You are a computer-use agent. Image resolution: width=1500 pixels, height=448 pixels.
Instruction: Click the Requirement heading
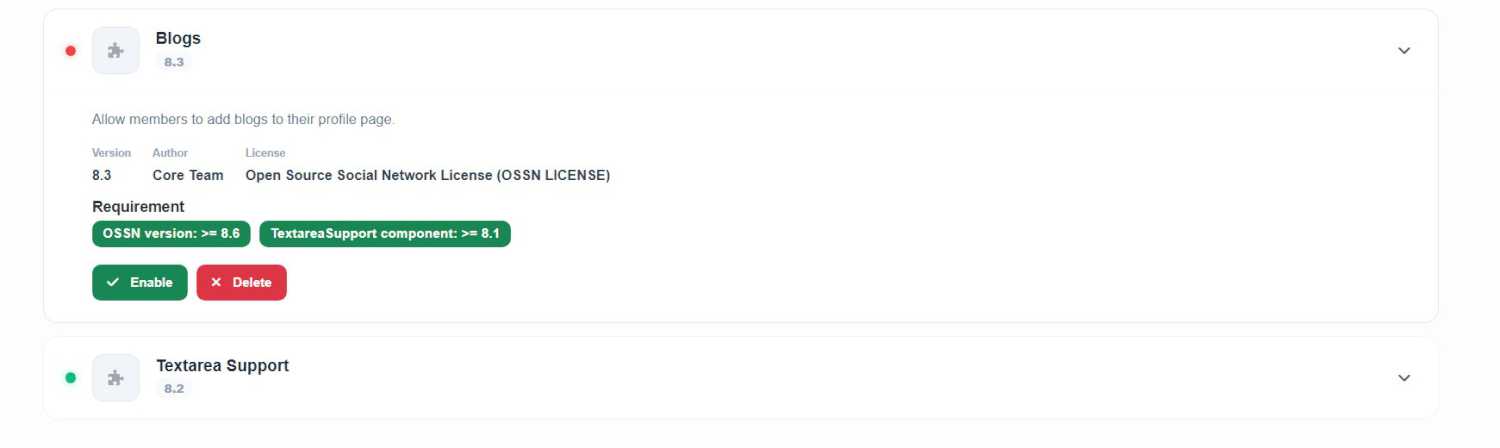click(x=138, y=207)
